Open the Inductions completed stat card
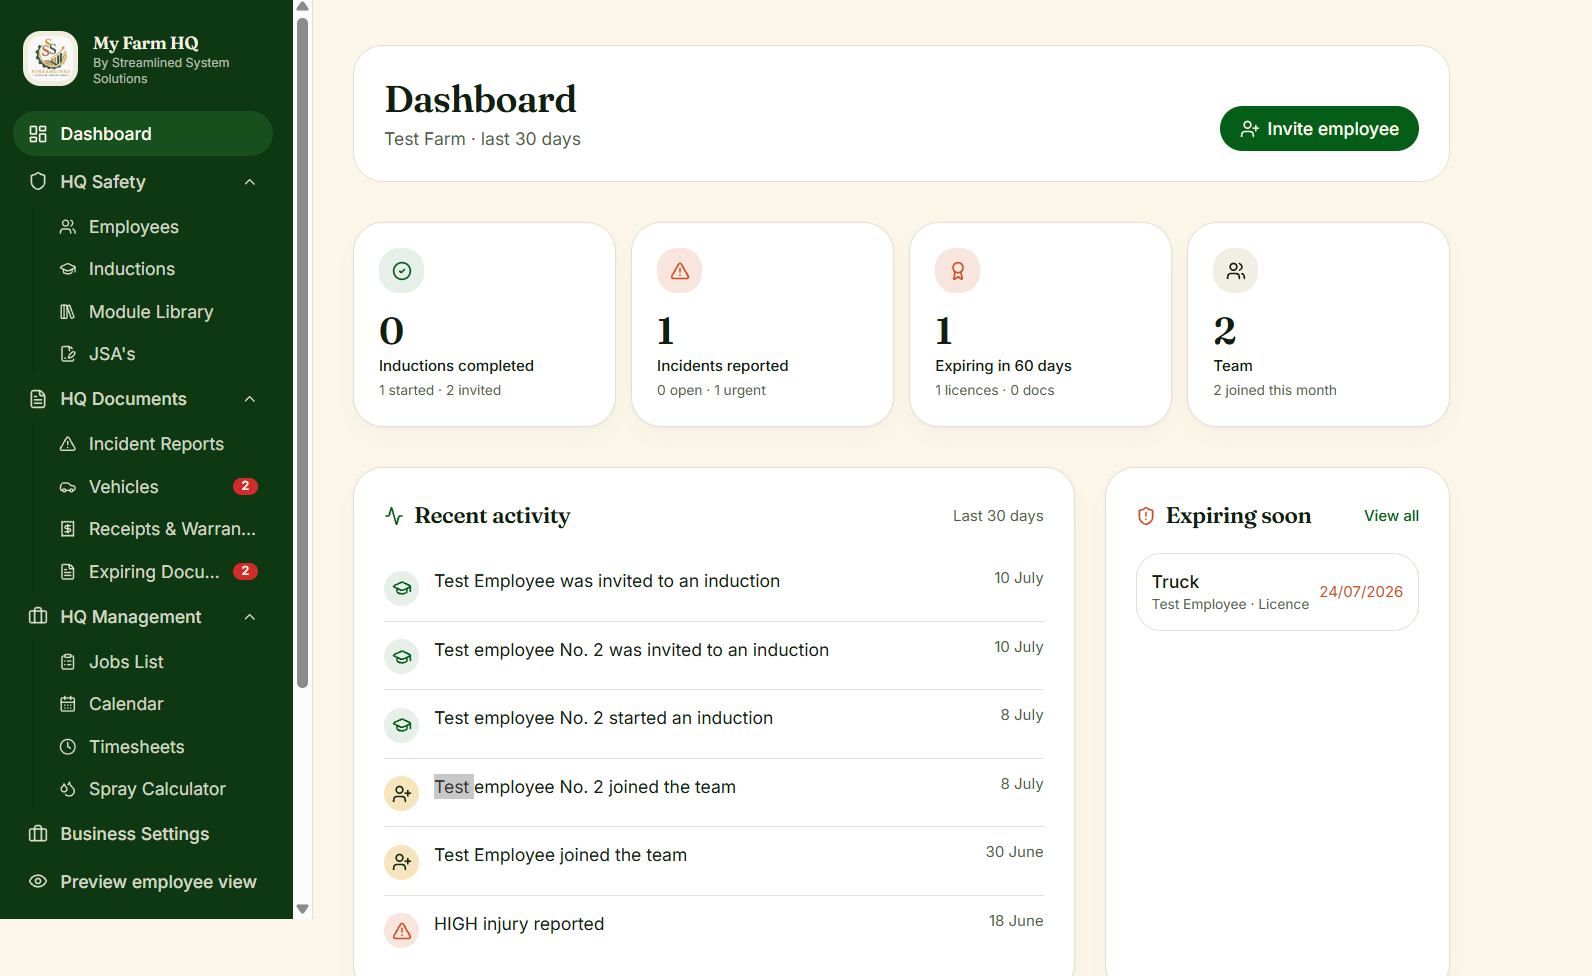 485,325
